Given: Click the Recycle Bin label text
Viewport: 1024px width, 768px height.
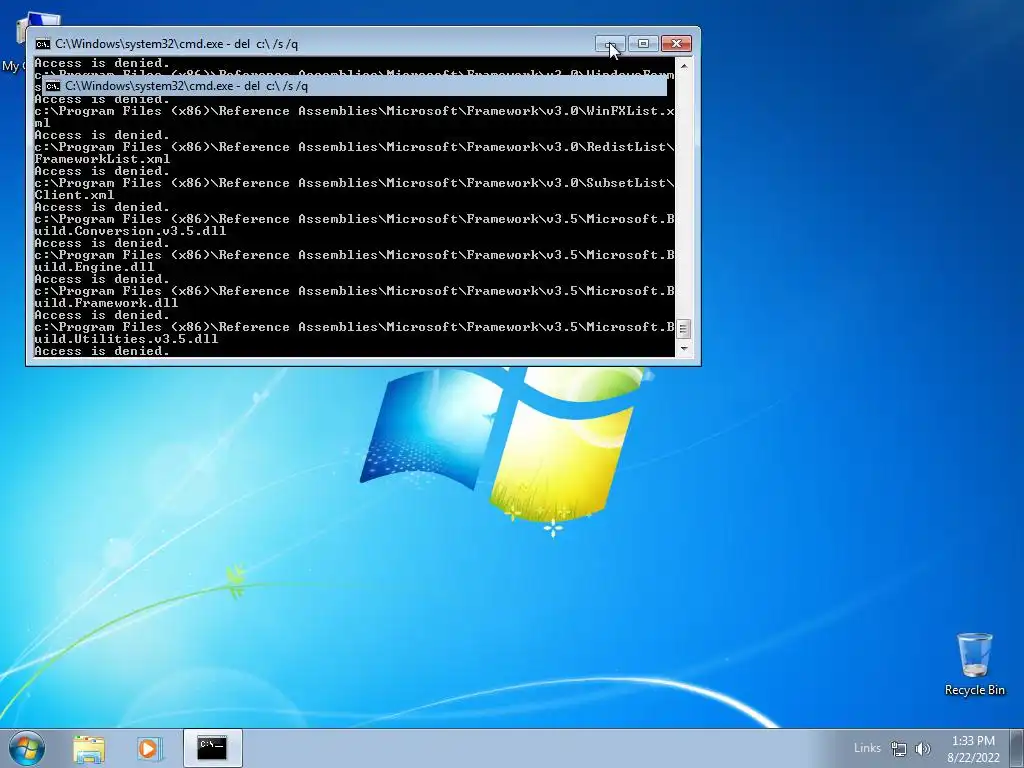Looking at the screenshot, I should pyautogui.click(x=974, y=690).
